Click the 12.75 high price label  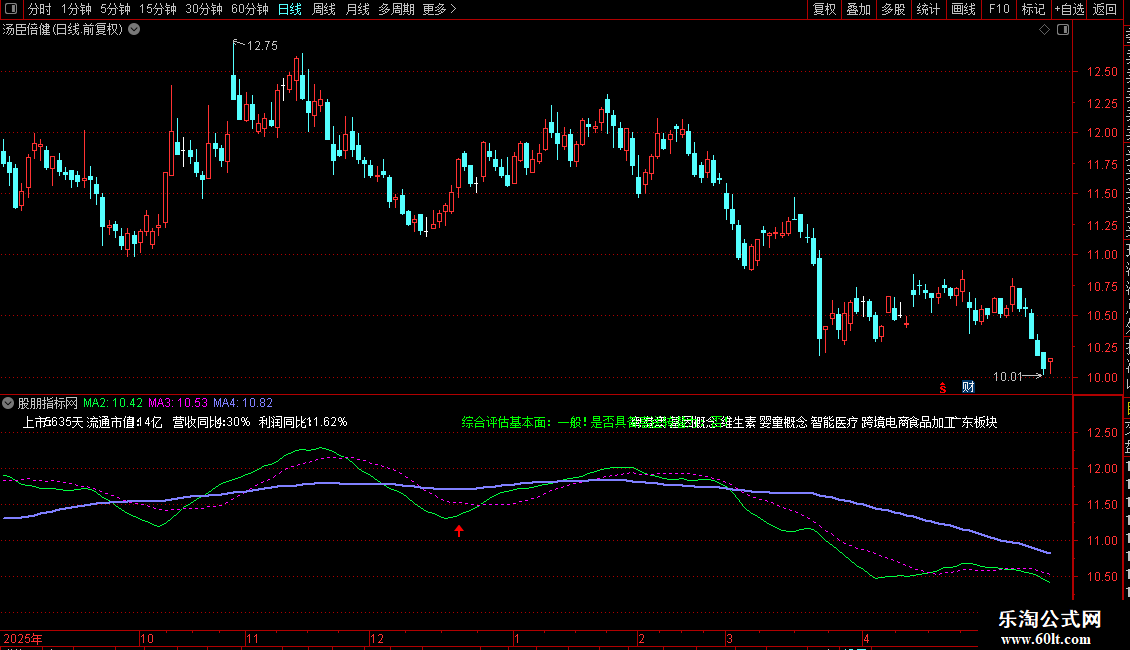click(x=262, y=46)
